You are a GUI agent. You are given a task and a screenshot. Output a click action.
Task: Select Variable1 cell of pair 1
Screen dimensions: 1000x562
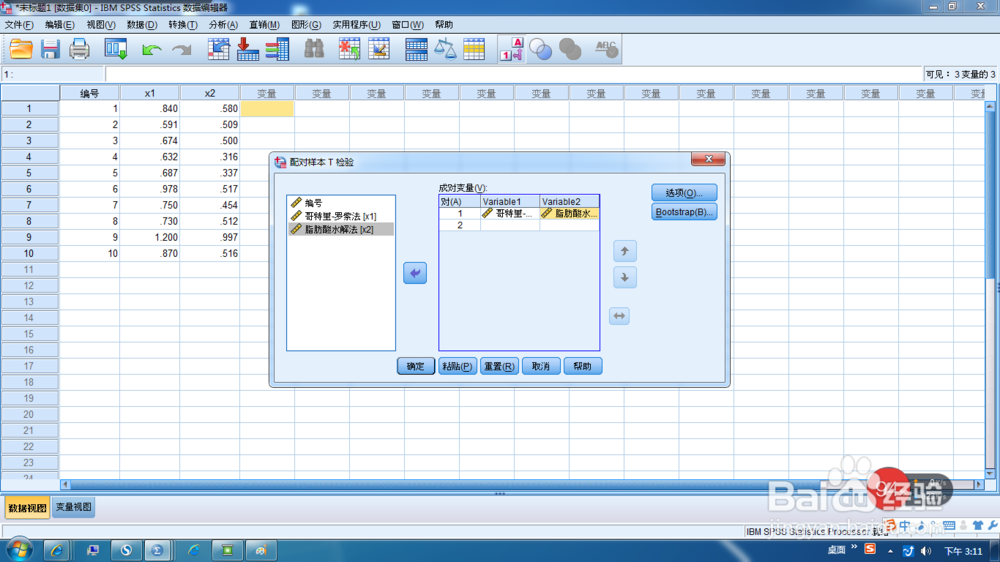point(510,214)
